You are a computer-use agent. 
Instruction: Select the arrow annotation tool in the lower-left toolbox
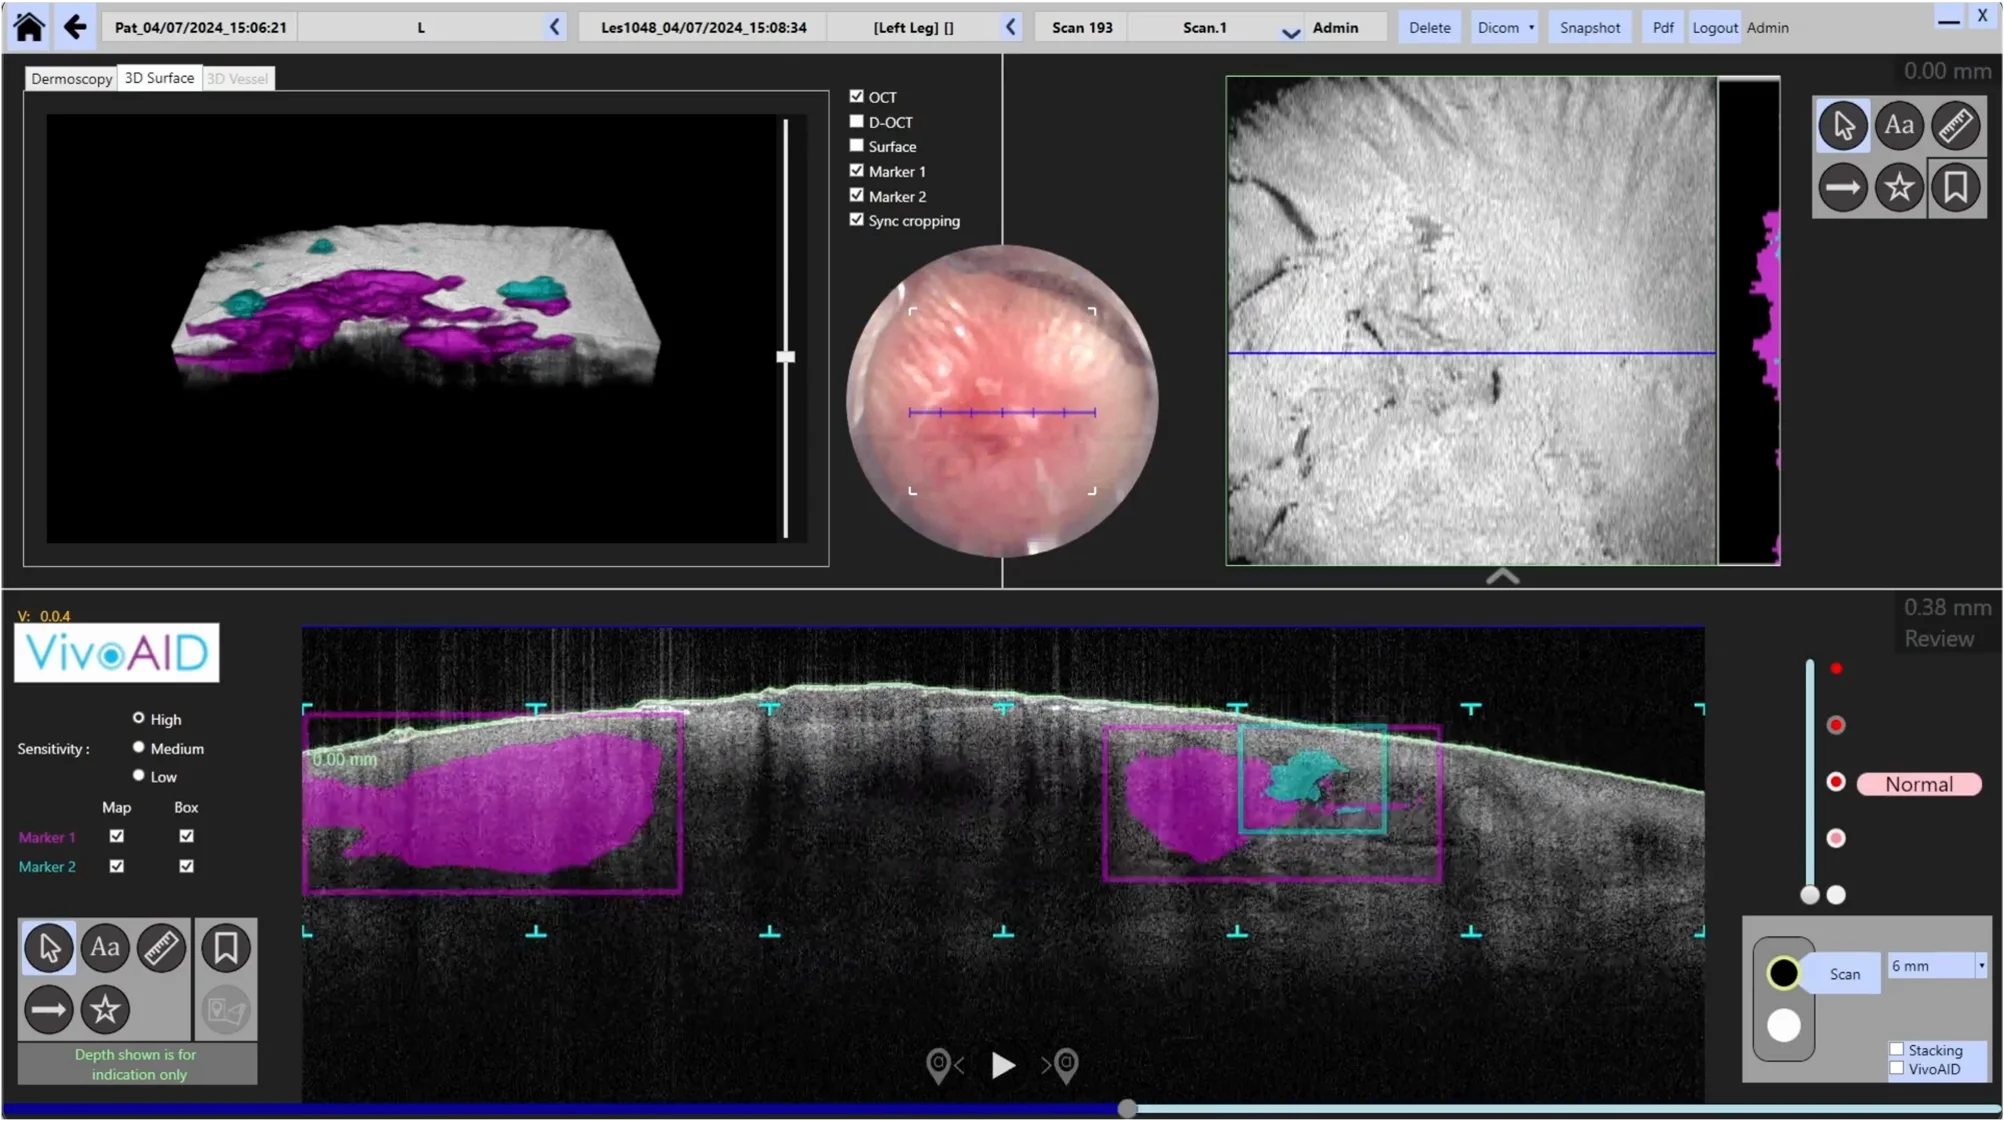pyautogui.click(x=48, y=1009)
